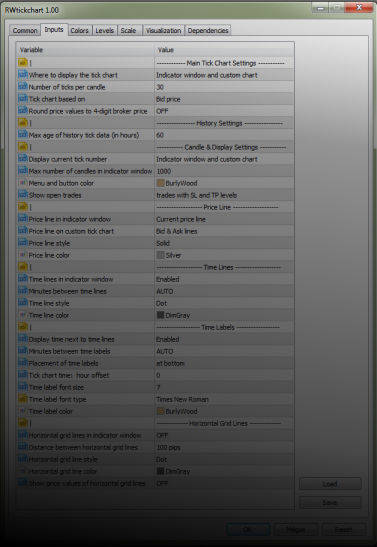The width and height of the screenshot is (377, 547).
Task: Click icon beside Time line style
Action: 23,303
